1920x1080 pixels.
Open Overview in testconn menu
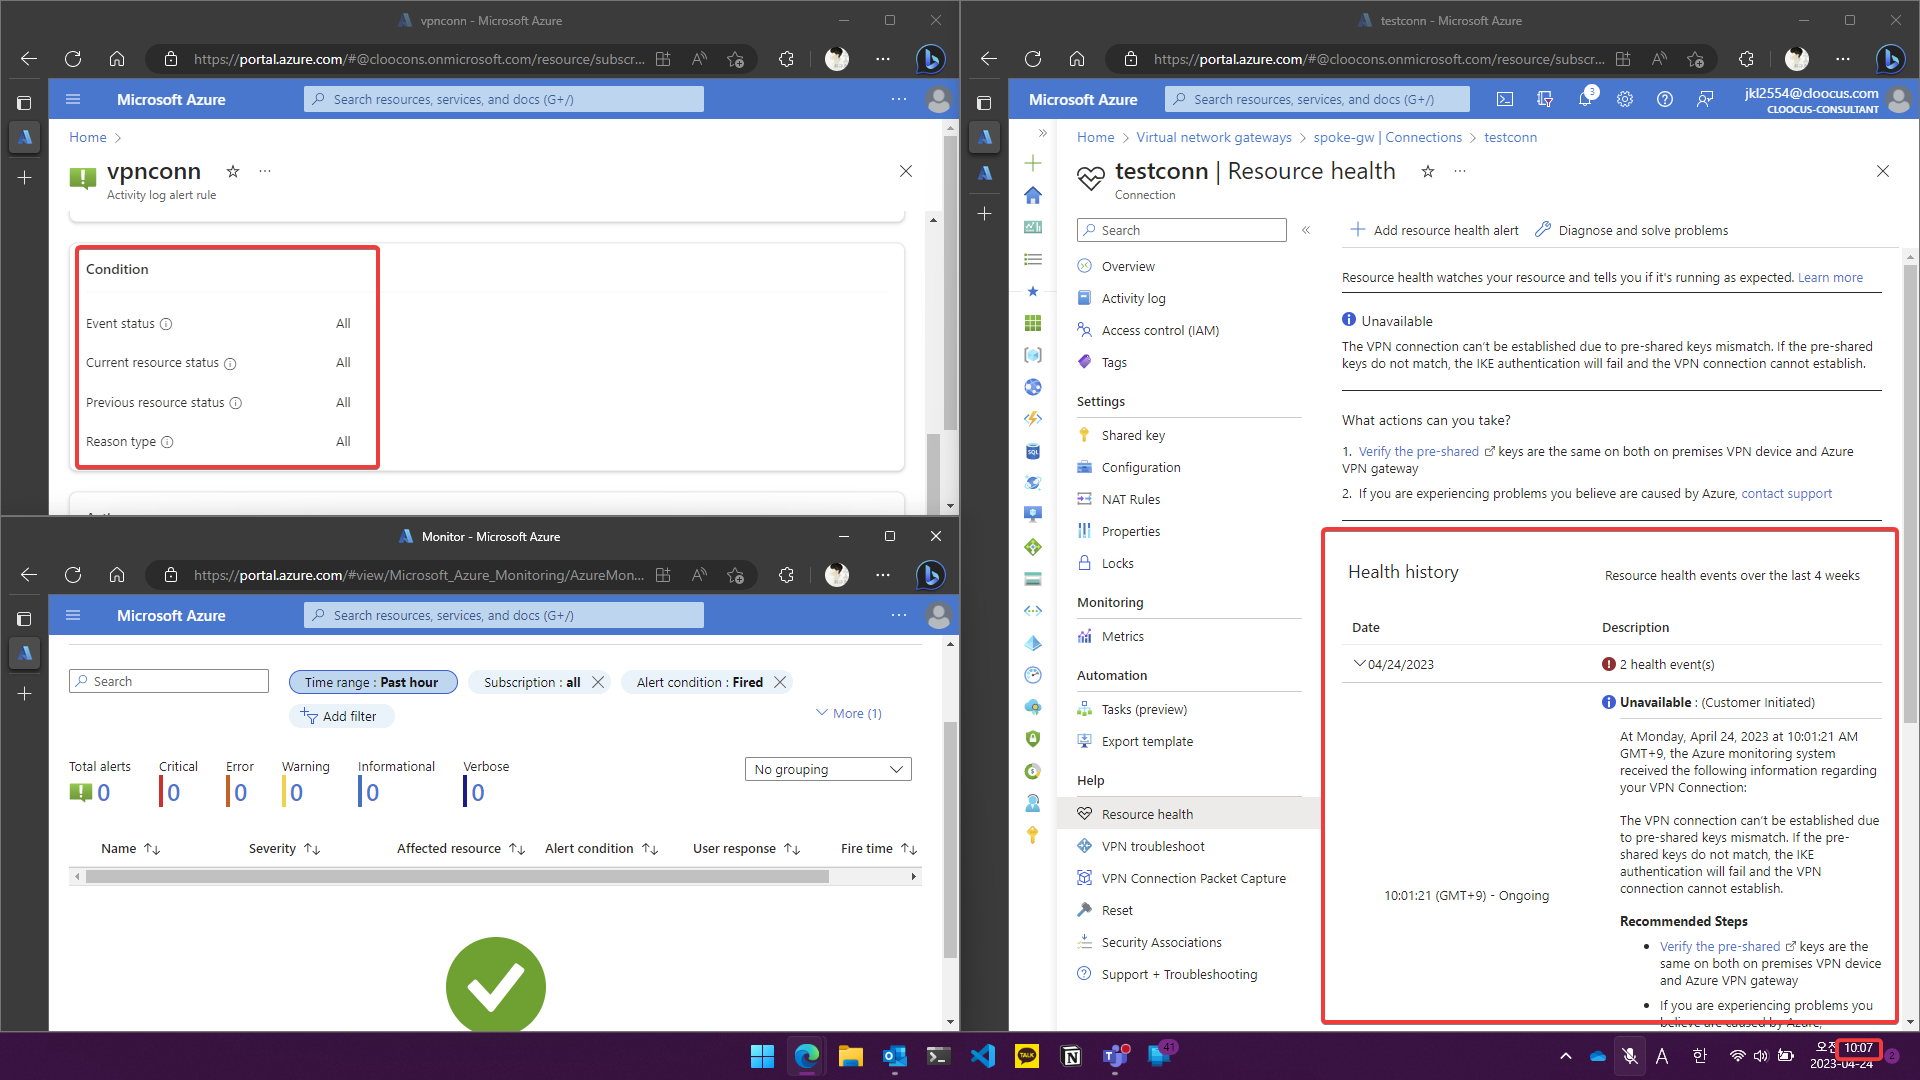click(1128, 266)
